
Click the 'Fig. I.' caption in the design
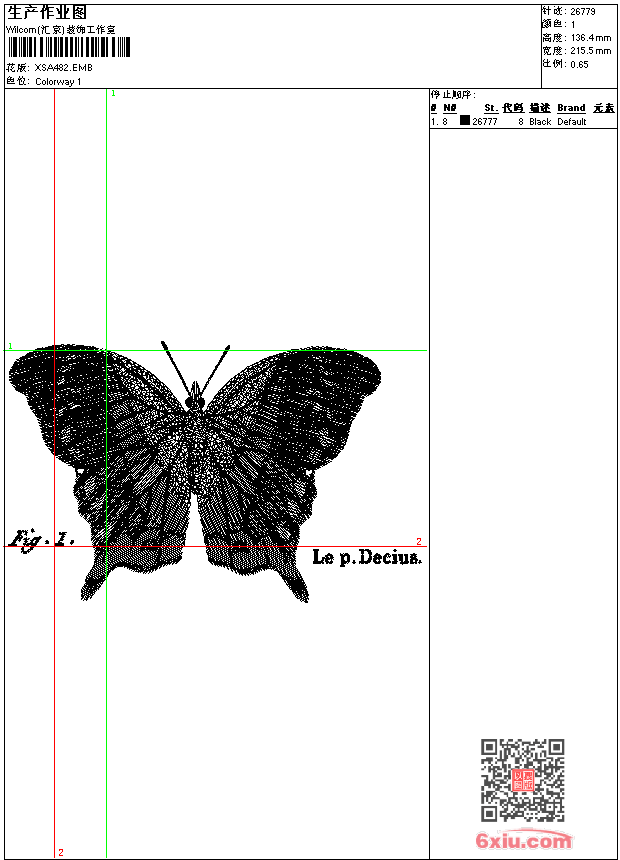coord(42,541)
